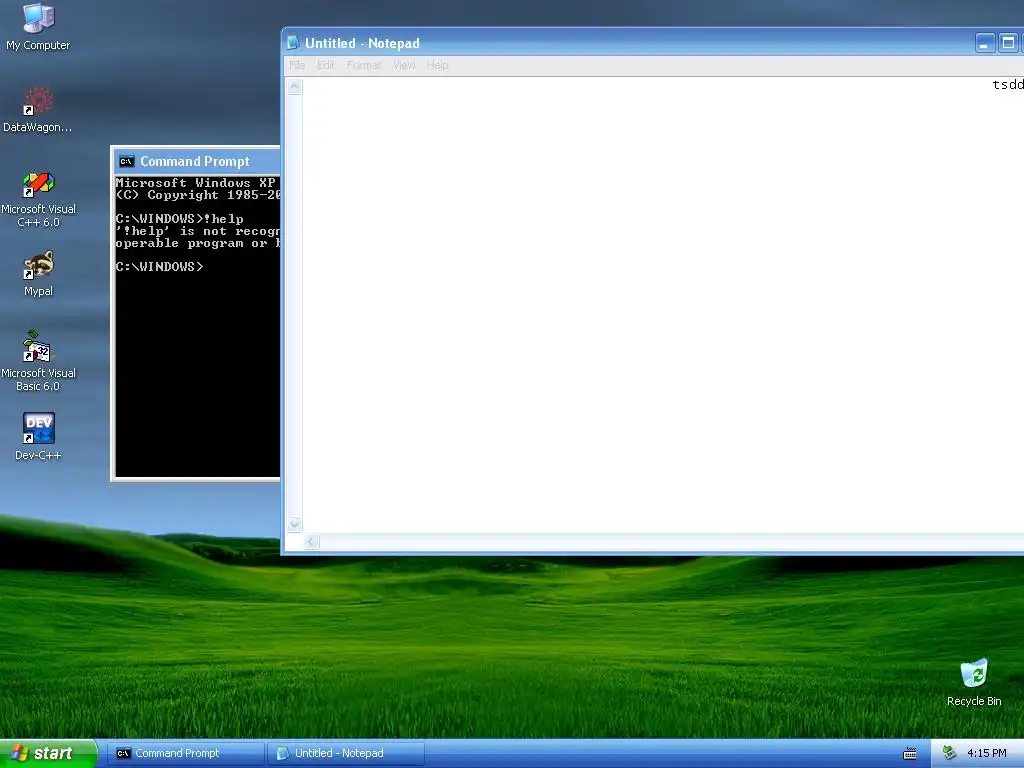Select the DataWagon desktop shortcut
This screenshot has width=1024, height=768.
tap(38, 109)
